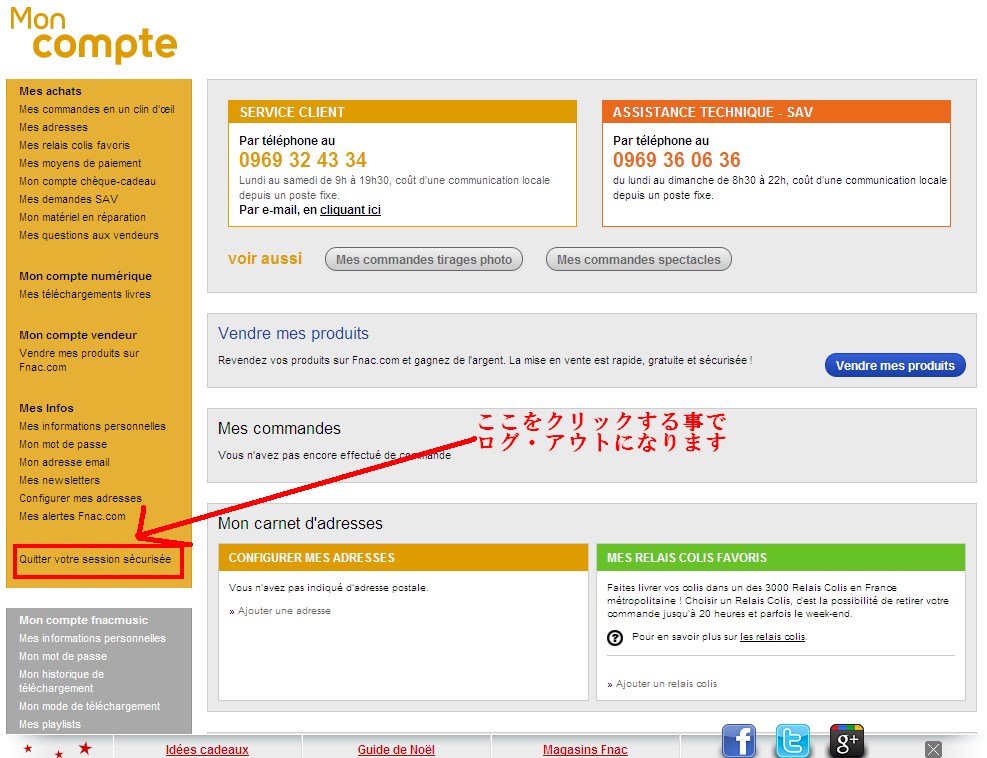Screen dimensions: 987x758
Task: Open Mes informations personnelles under Mes Infos
Action: pos(93,426)
